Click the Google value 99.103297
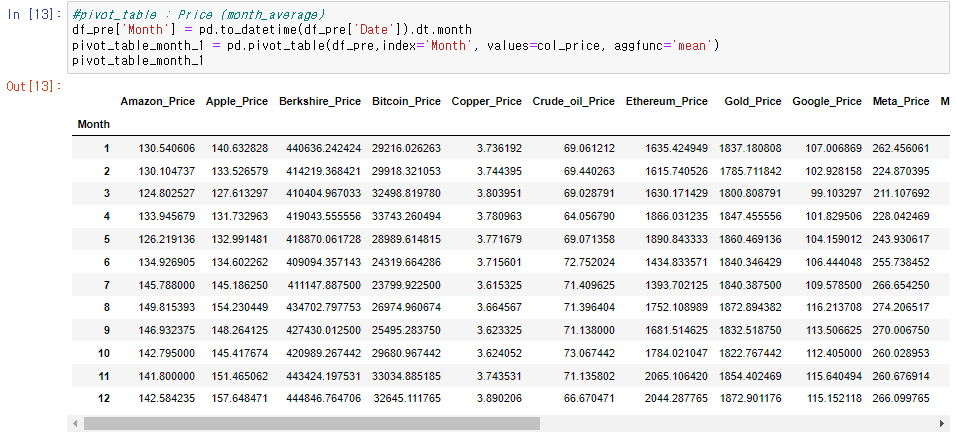Image resolution: width=956 pixels, height=432 pixels. 836,194
